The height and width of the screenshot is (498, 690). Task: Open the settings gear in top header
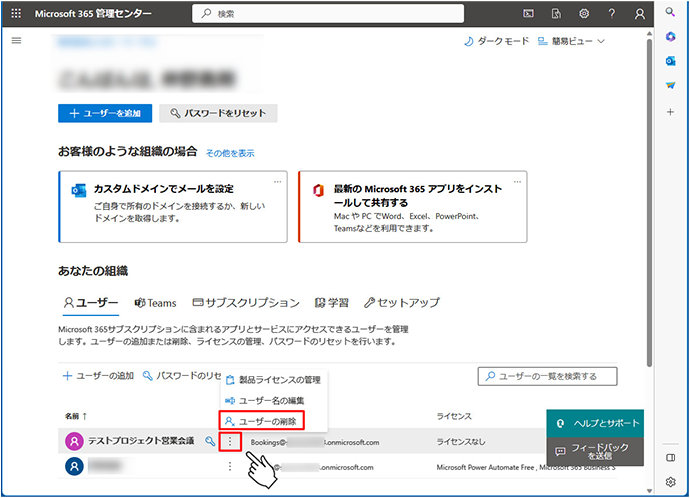(584, 14)
